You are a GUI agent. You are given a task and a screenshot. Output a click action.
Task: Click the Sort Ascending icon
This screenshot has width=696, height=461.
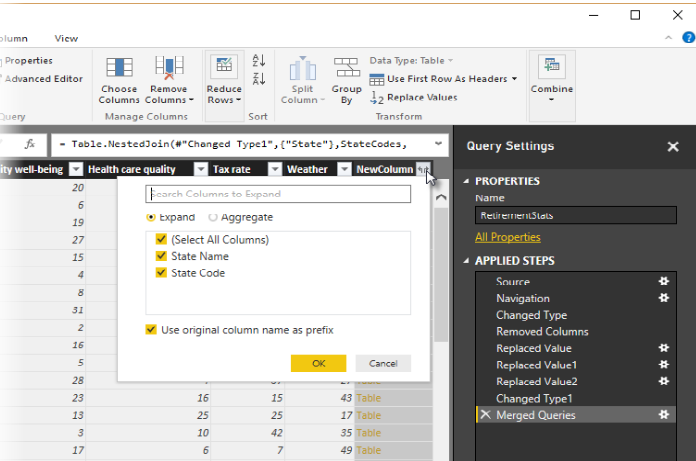click(x=260, y=61)
